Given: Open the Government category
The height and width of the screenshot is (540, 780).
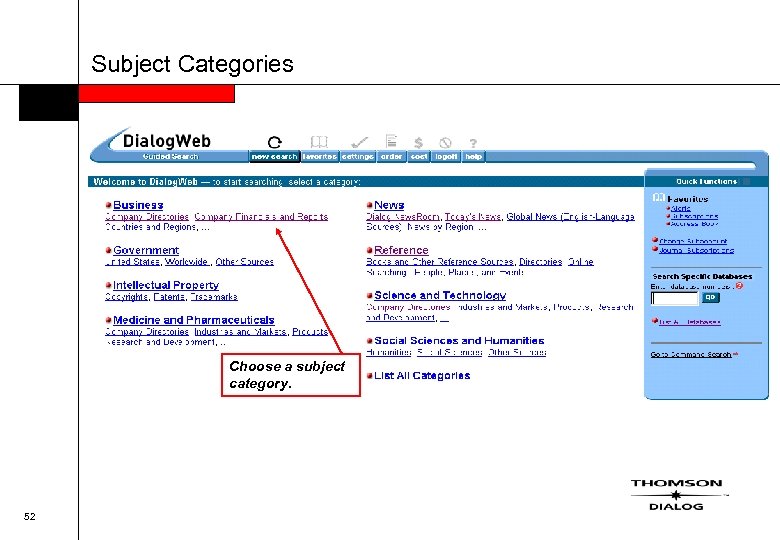Looking at the screenshot, I should (x=146, y=250).
